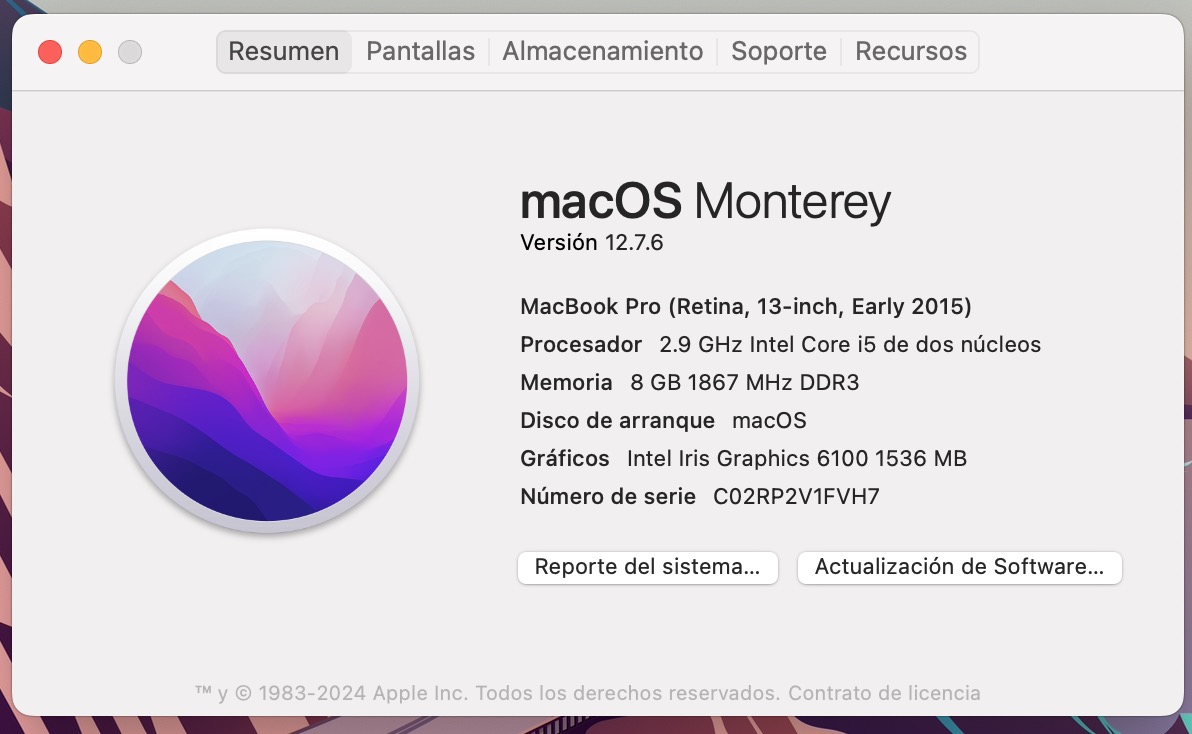Open the Almacenamiento tab
The width and height of the screenshot is (1192, 734).
tap(603, 52)
